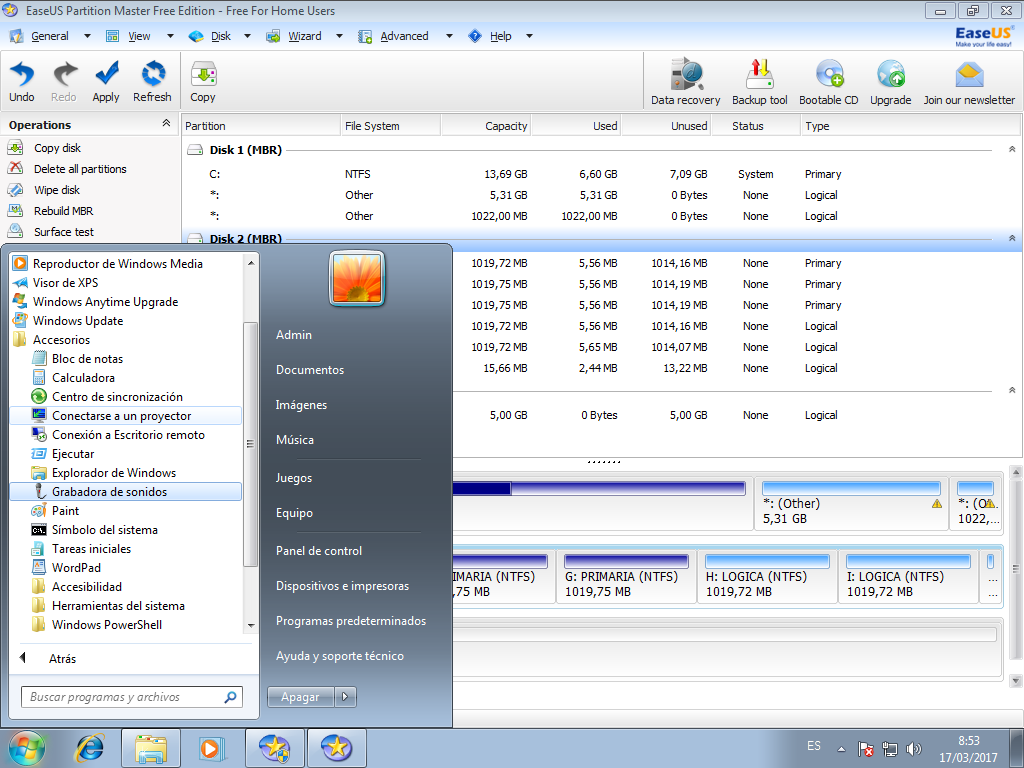
Task: Open Internet Explorer from taskbar
Action: pyautogui.click(x=90, y=747)
